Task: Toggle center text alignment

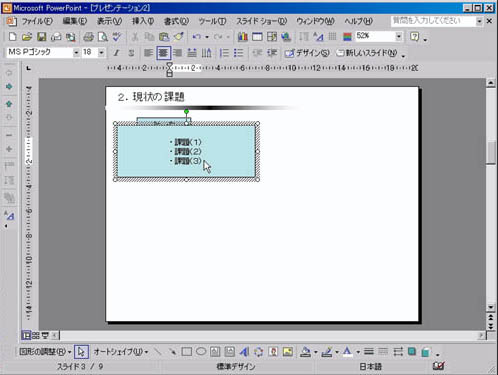Action: (x=163, y=53)
